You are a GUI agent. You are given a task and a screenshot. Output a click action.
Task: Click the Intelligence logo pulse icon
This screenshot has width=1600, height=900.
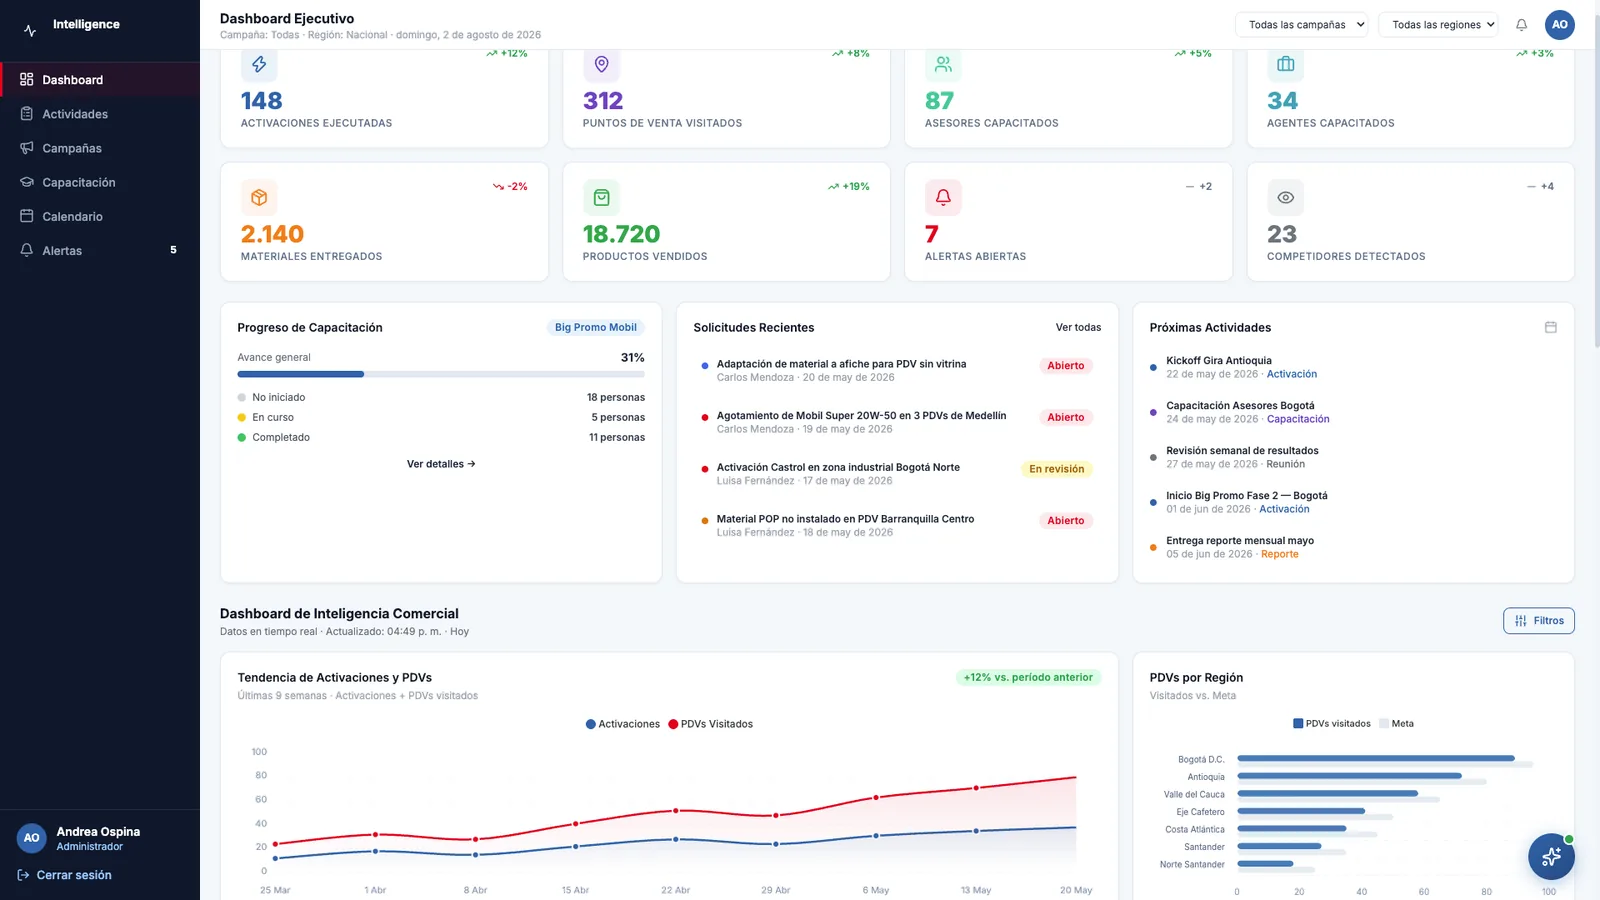click(x=30, y=30)
